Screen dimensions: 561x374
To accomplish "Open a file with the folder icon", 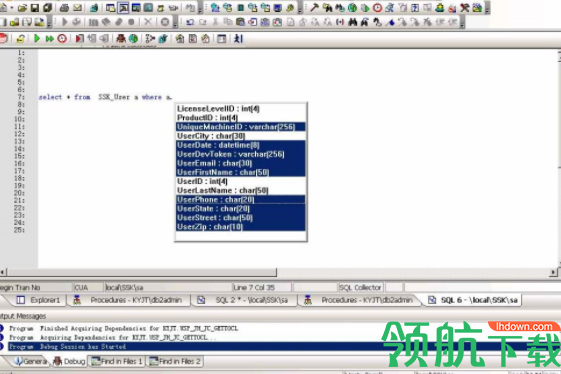I will (22, 8).
